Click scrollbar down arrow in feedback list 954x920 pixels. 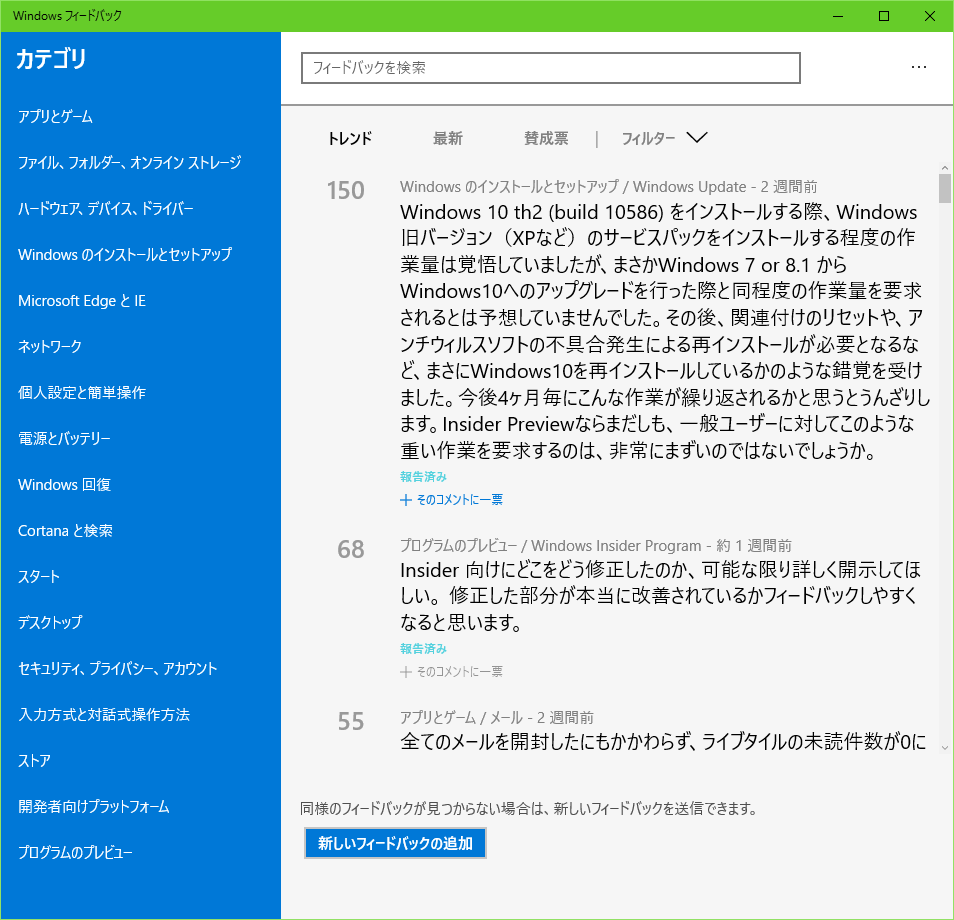(944, 748)
